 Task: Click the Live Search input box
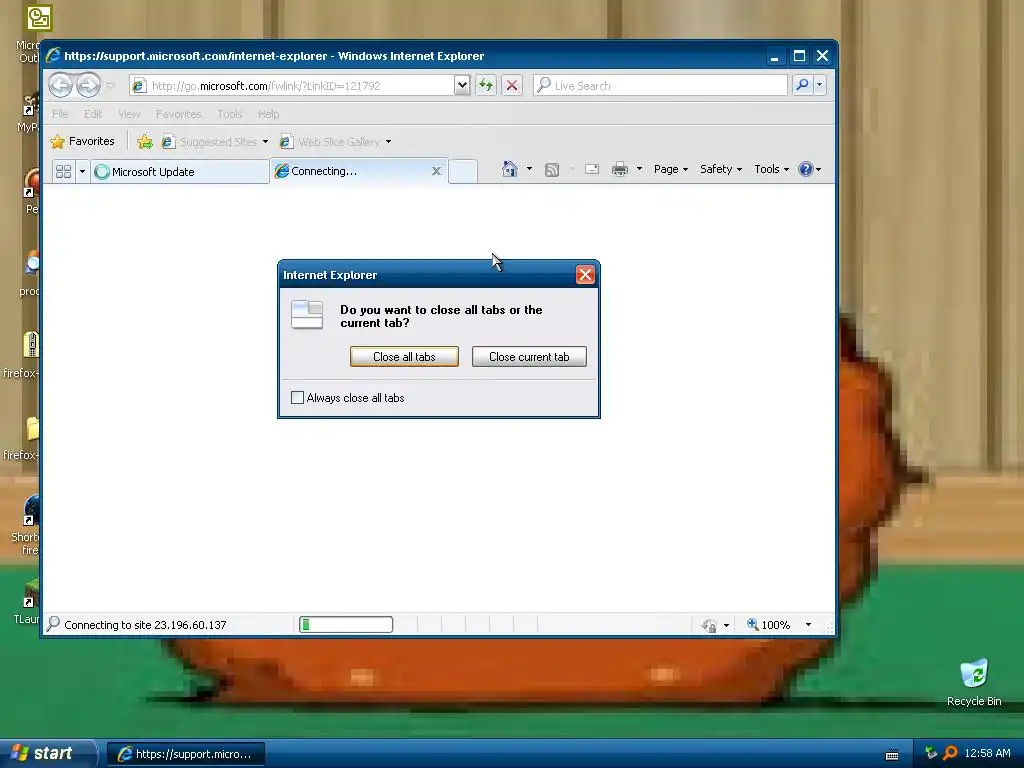tap(660, 86)
